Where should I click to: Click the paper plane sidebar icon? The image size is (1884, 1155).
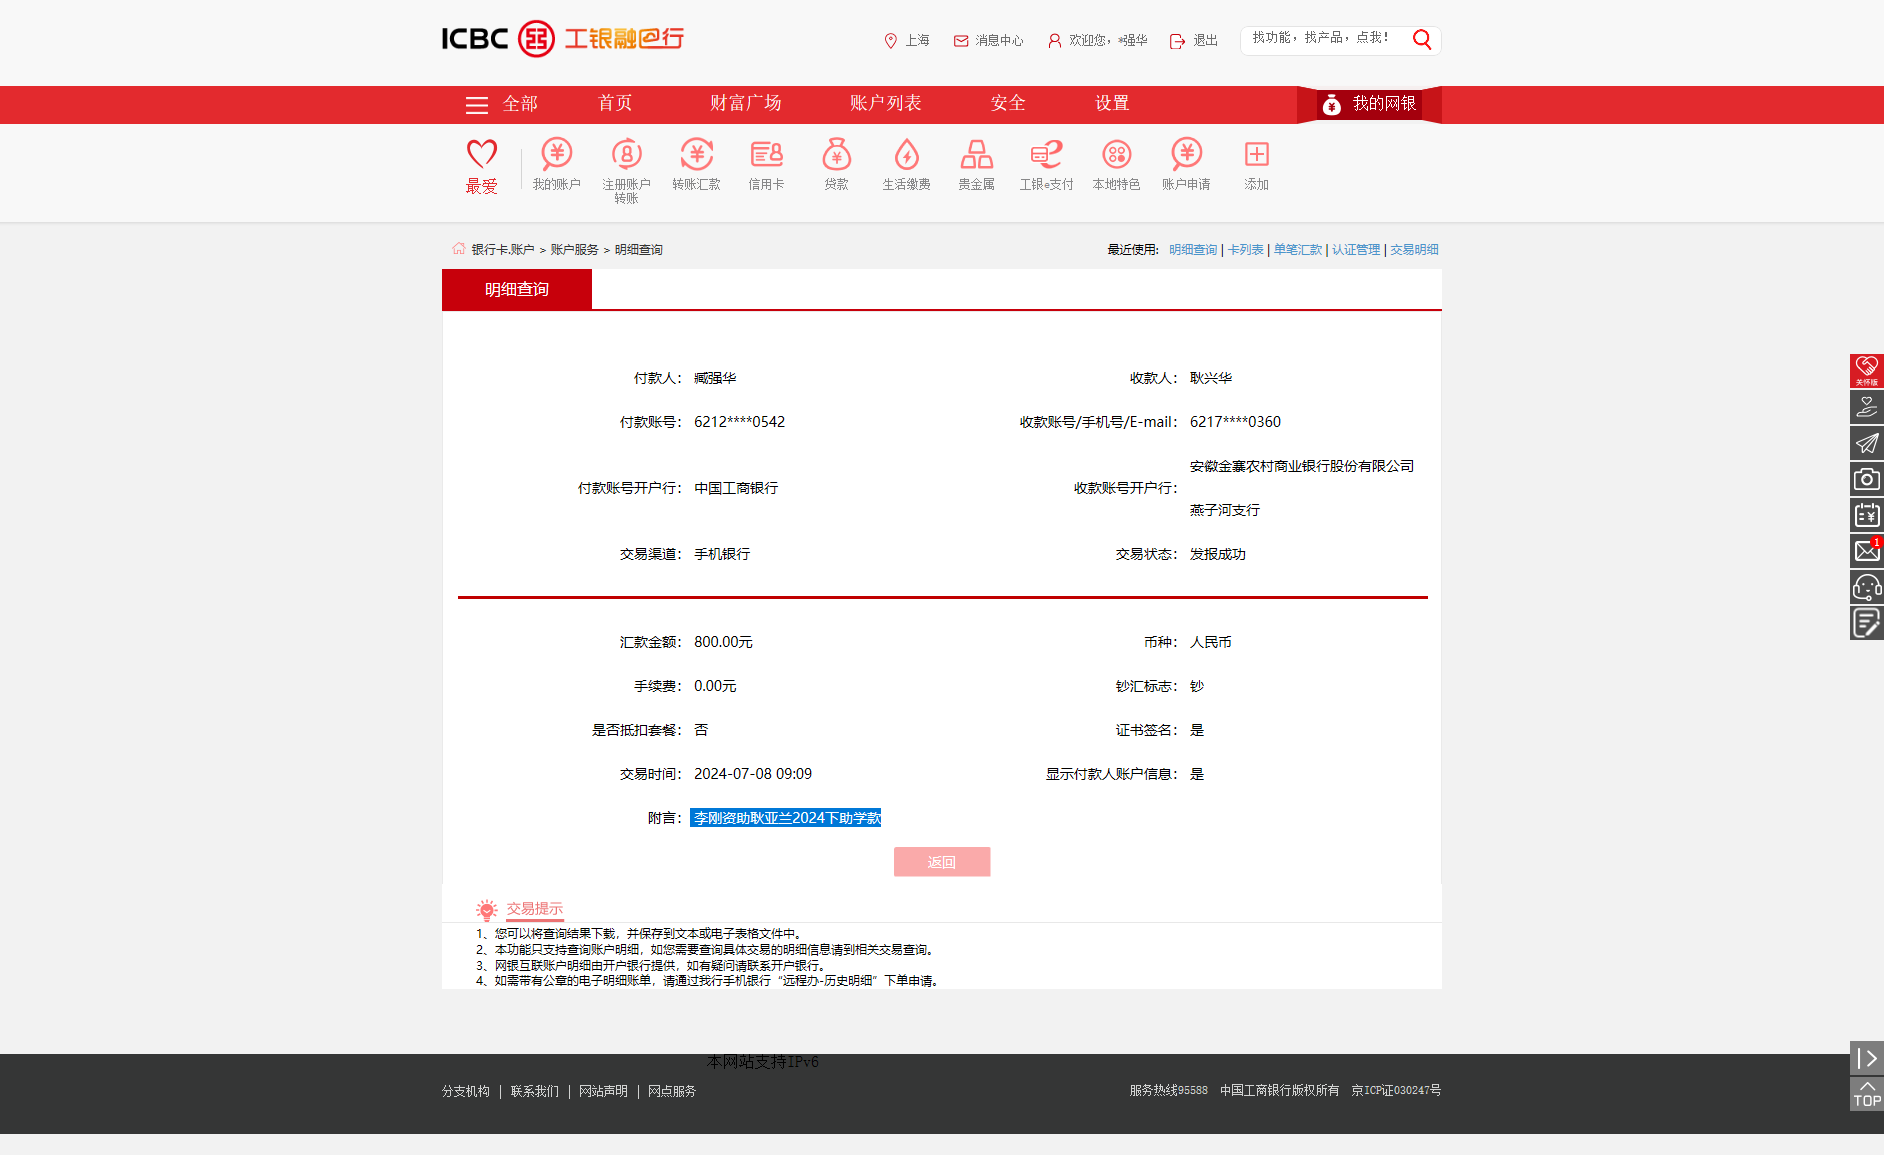point(1866,443)
